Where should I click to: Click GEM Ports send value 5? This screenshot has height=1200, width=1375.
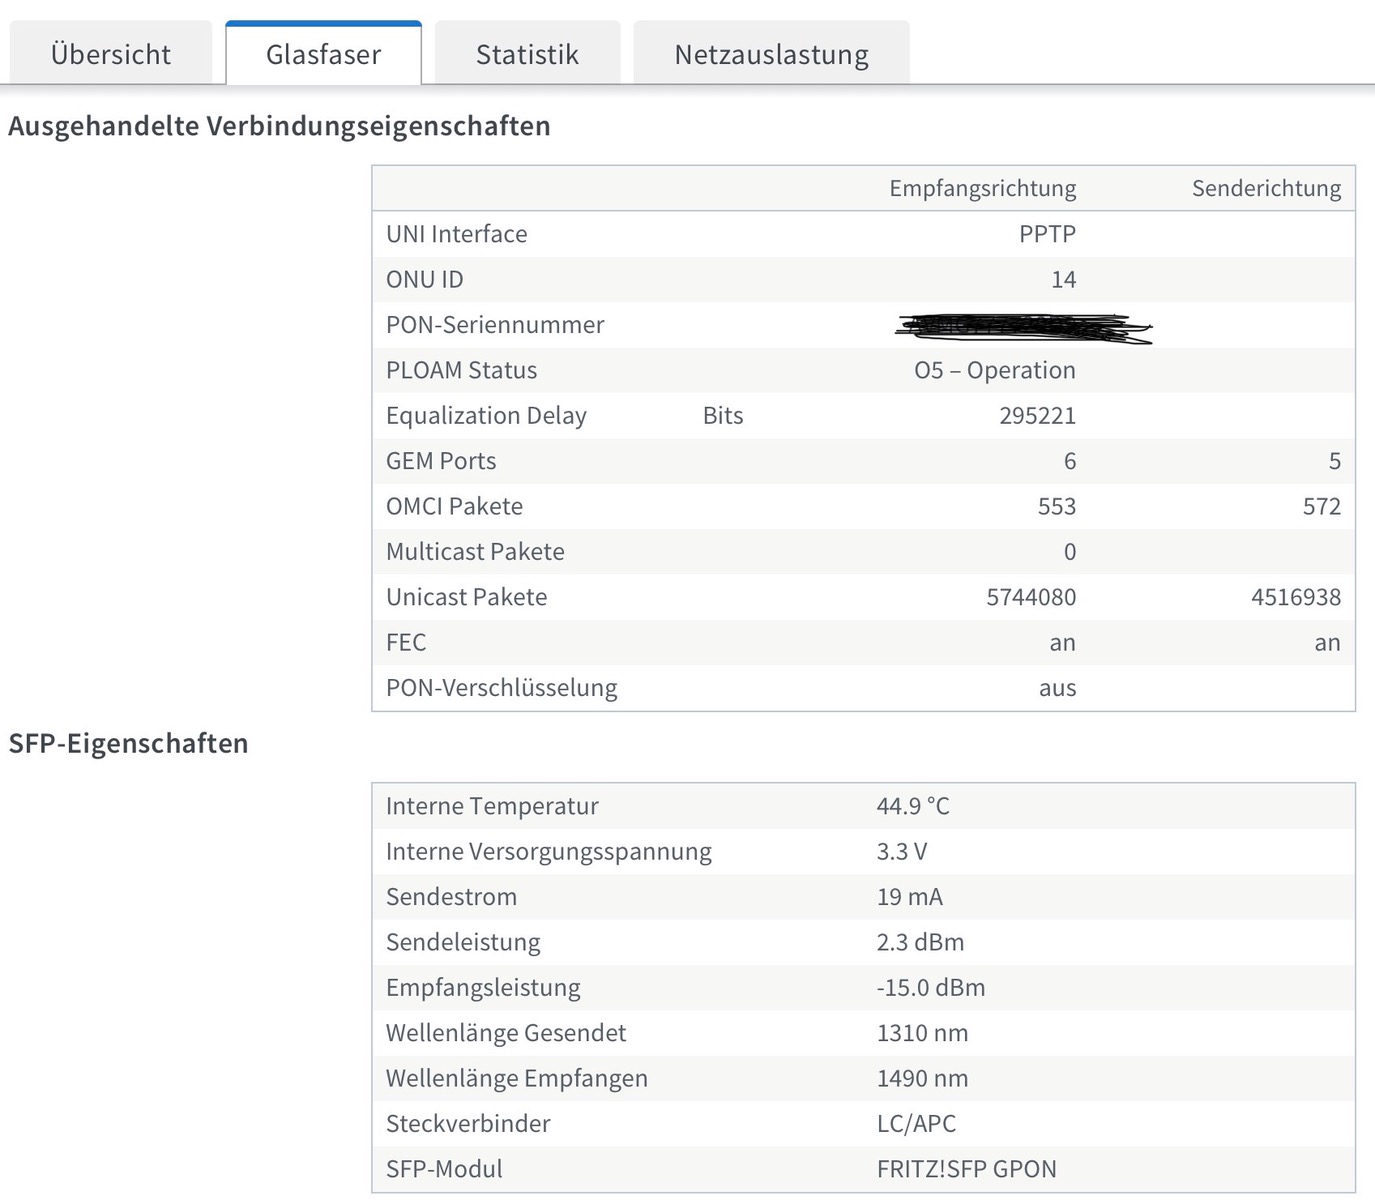click(1334, 461)
